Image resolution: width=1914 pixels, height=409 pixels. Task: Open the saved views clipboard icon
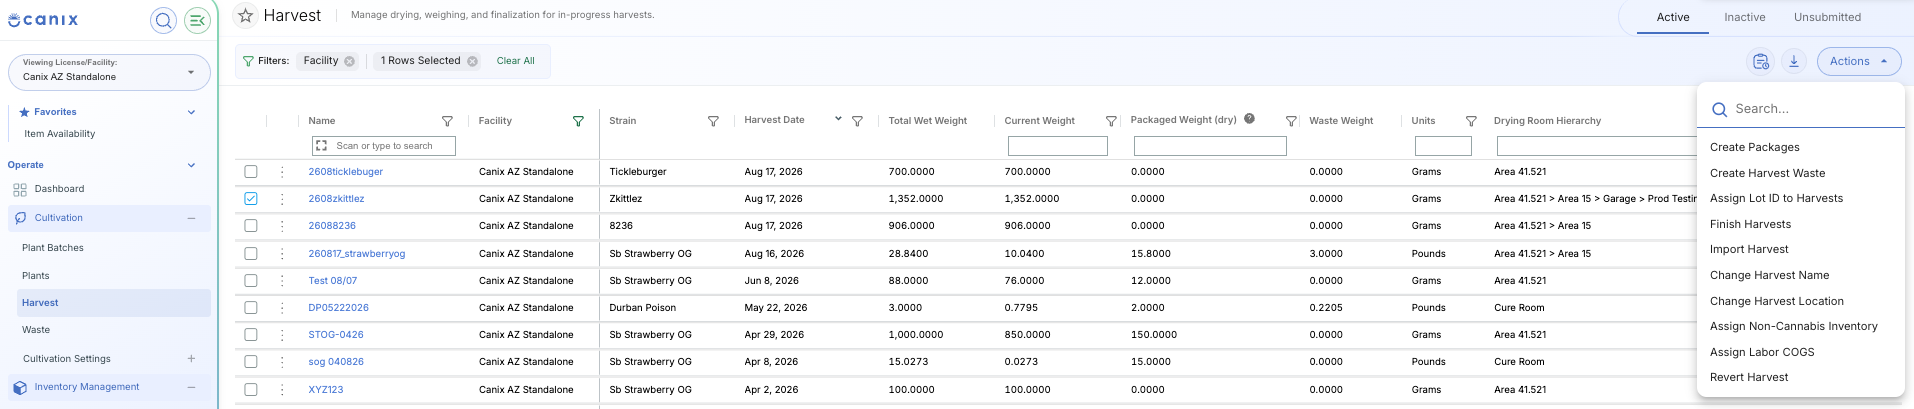(1761, 61)
